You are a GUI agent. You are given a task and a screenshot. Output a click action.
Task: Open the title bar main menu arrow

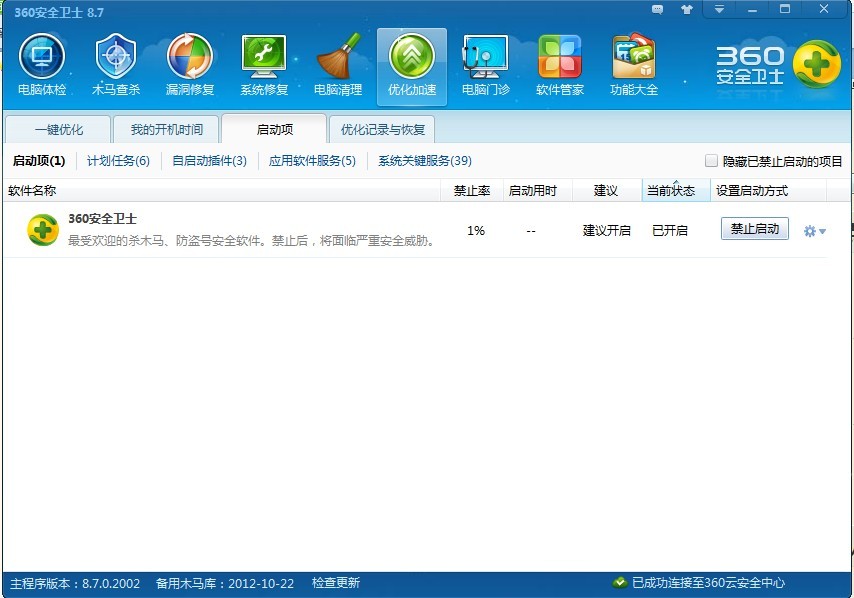pyautogui.click(x=719, y=9)
